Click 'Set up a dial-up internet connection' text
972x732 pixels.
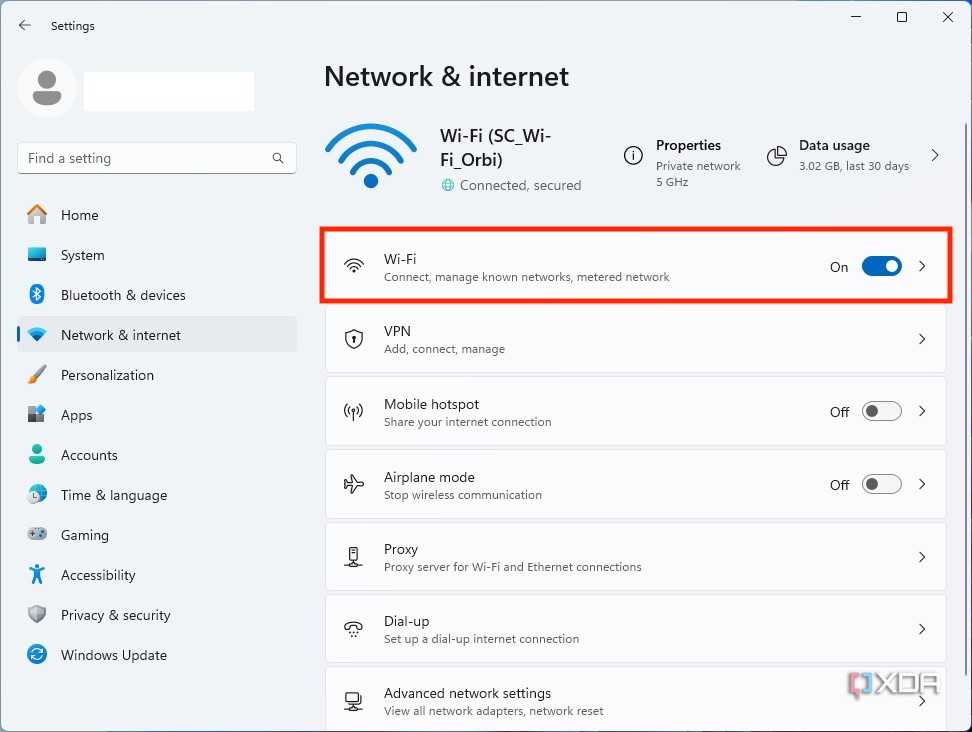pos(481,639)
